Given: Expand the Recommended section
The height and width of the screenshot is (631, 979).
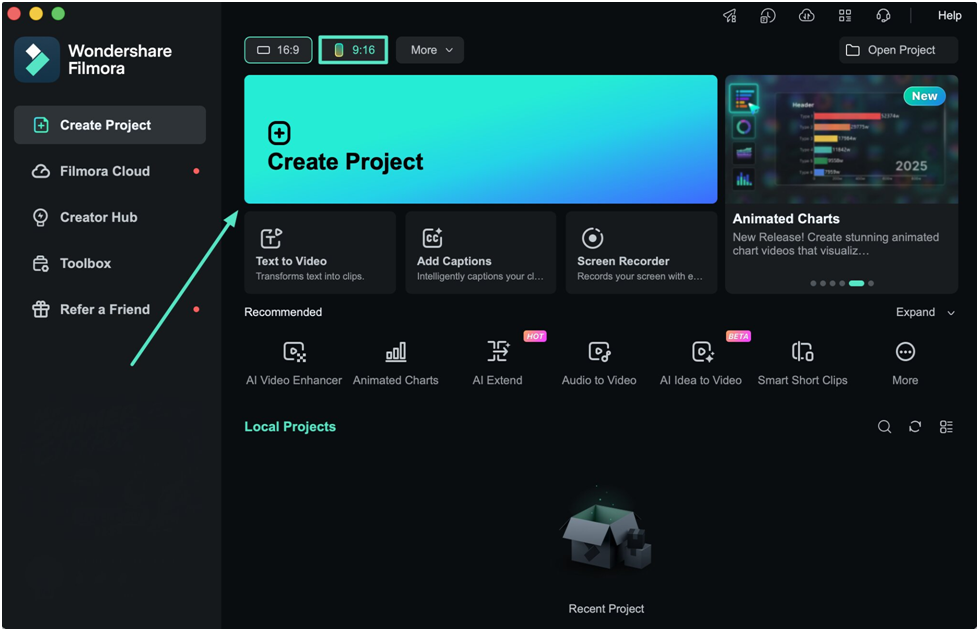Looking at the screenshot, I should pos(925,312).
